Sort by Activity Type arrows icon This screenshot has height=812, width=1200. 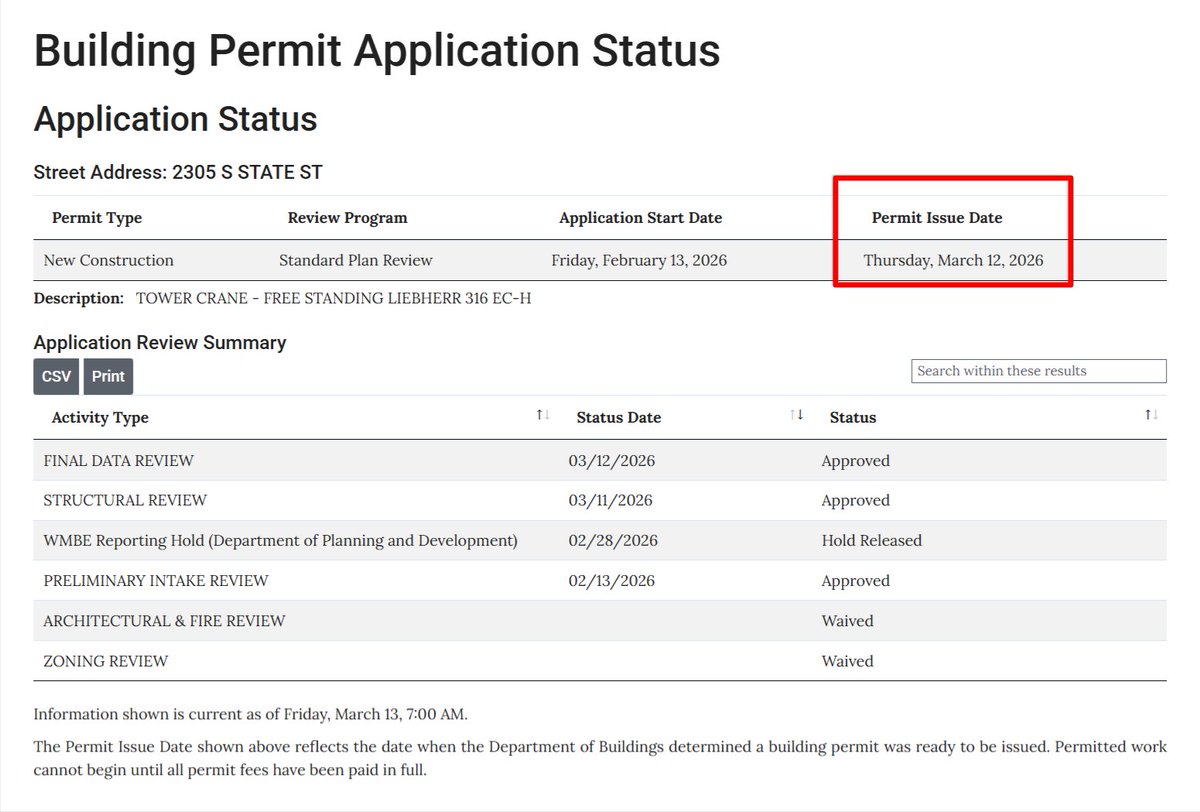[543, 415]
